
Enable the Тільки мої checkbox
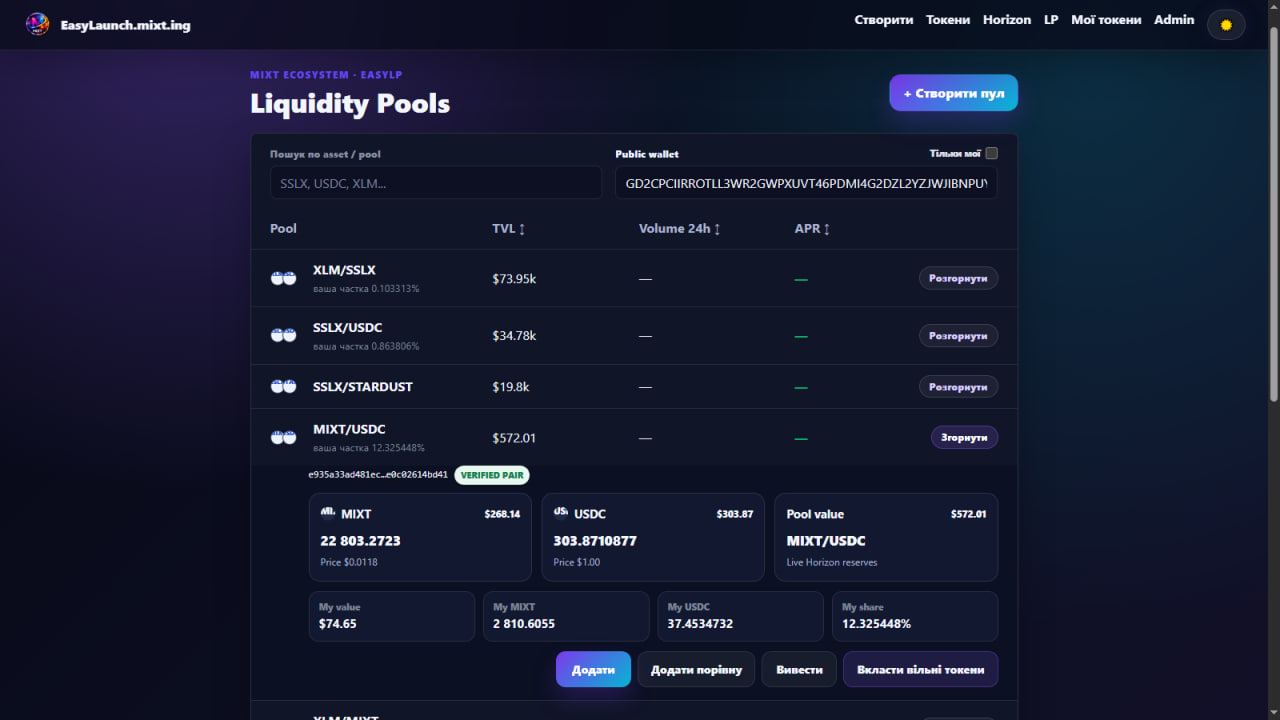[991, 153]
